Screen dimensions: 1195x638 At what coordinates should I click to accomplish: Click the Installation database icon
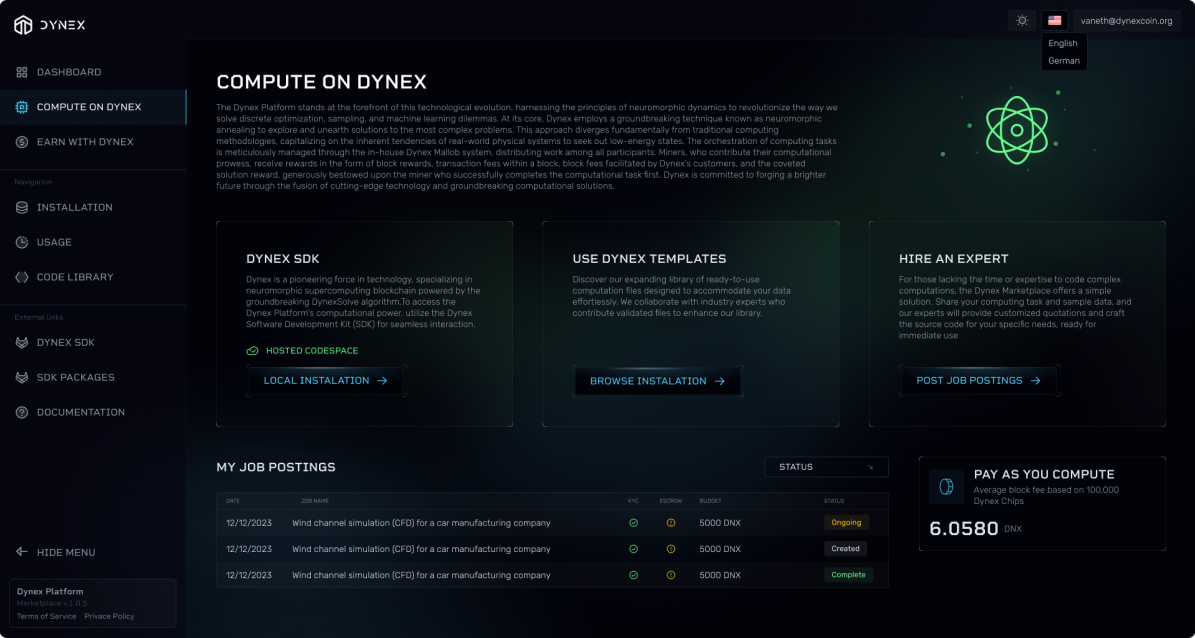click(x=22, y=207)
